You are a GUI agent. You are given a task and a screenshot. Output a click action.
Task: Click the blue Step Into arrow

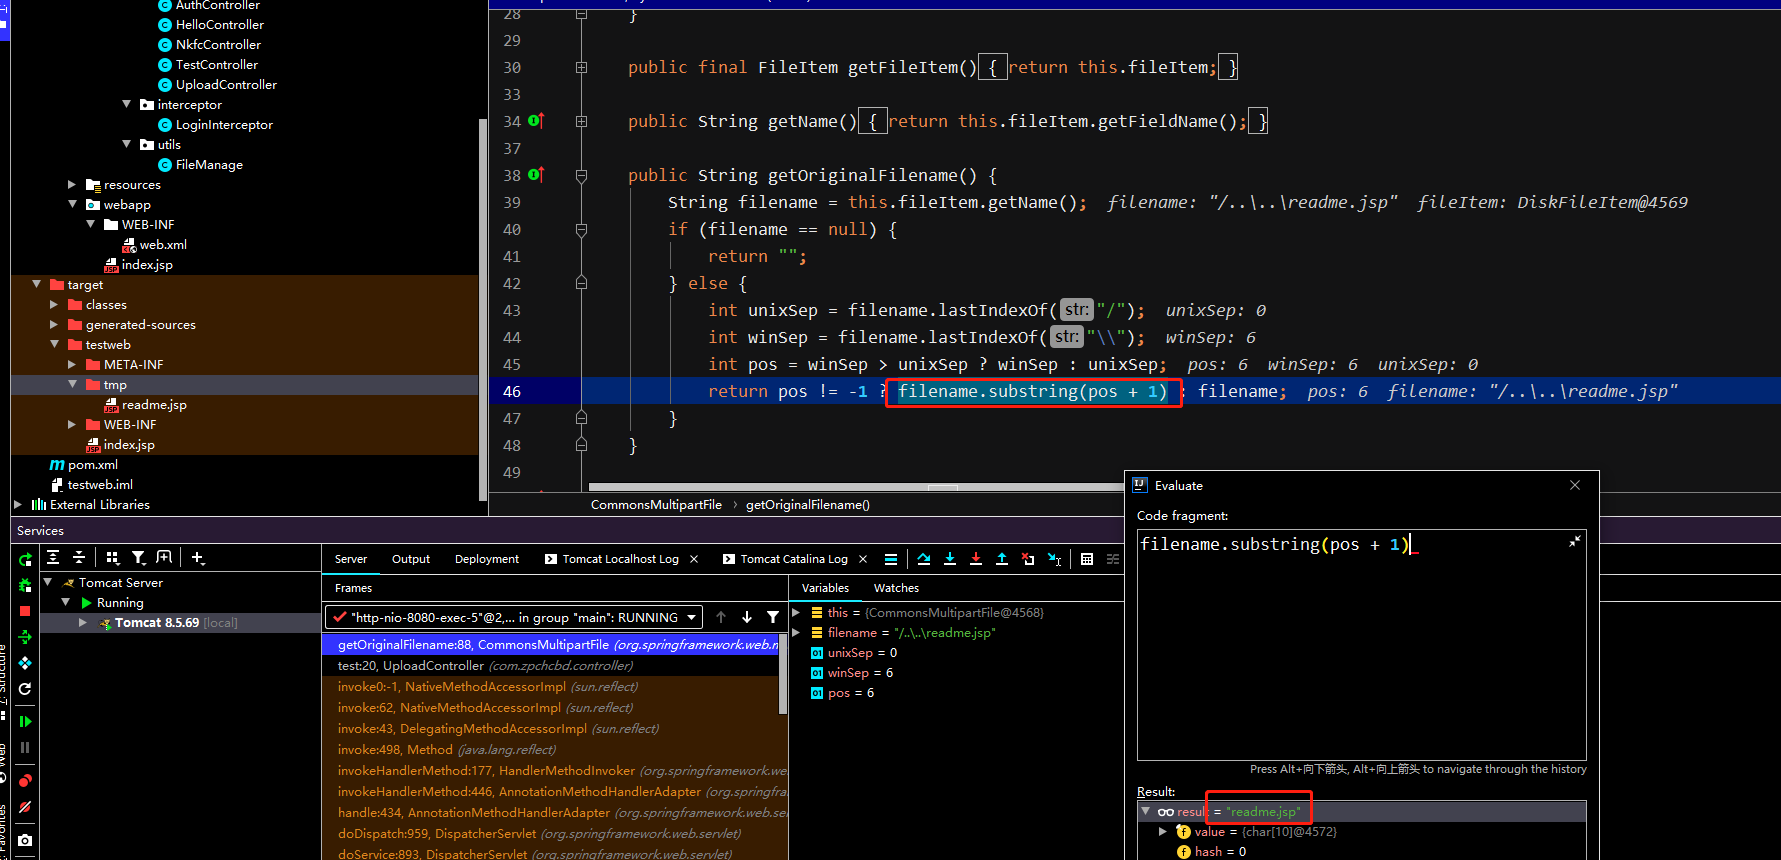coord(949,559)
